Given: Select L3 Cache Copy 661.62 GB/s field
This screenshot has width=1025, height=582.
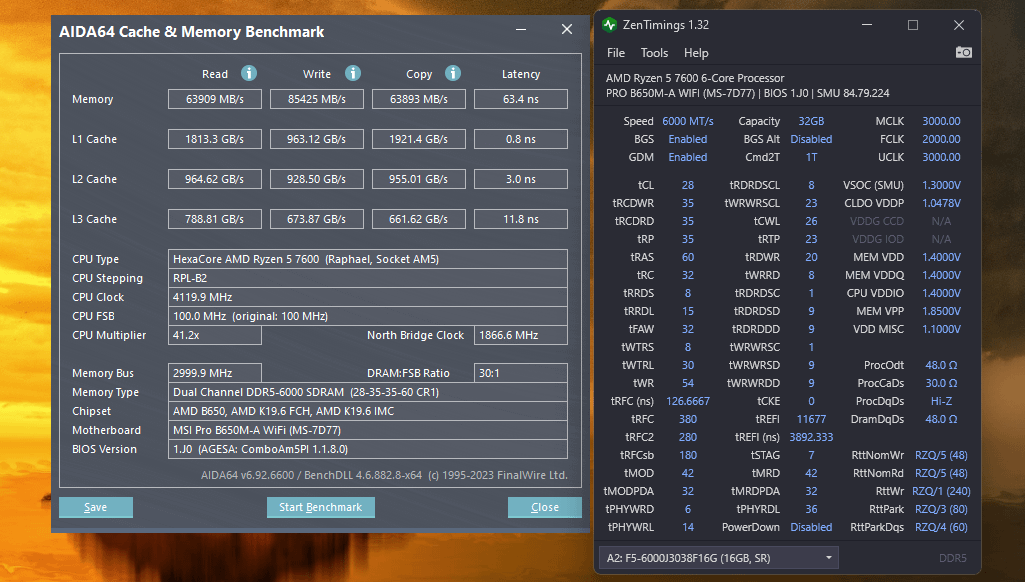Looking at the screenshot, I should pyautogui.click(x=418, y=219).
